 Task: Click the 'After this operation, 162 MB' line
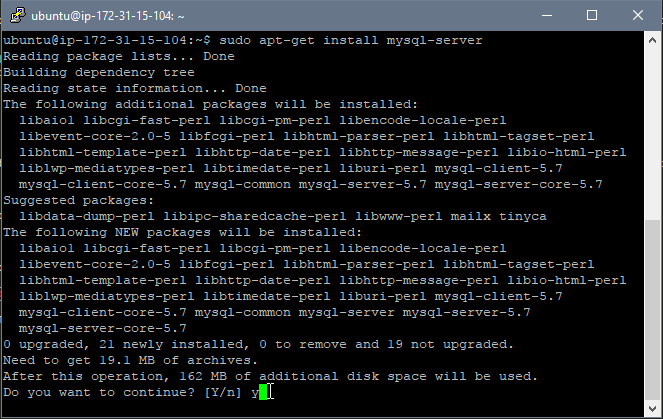[271, 376]
